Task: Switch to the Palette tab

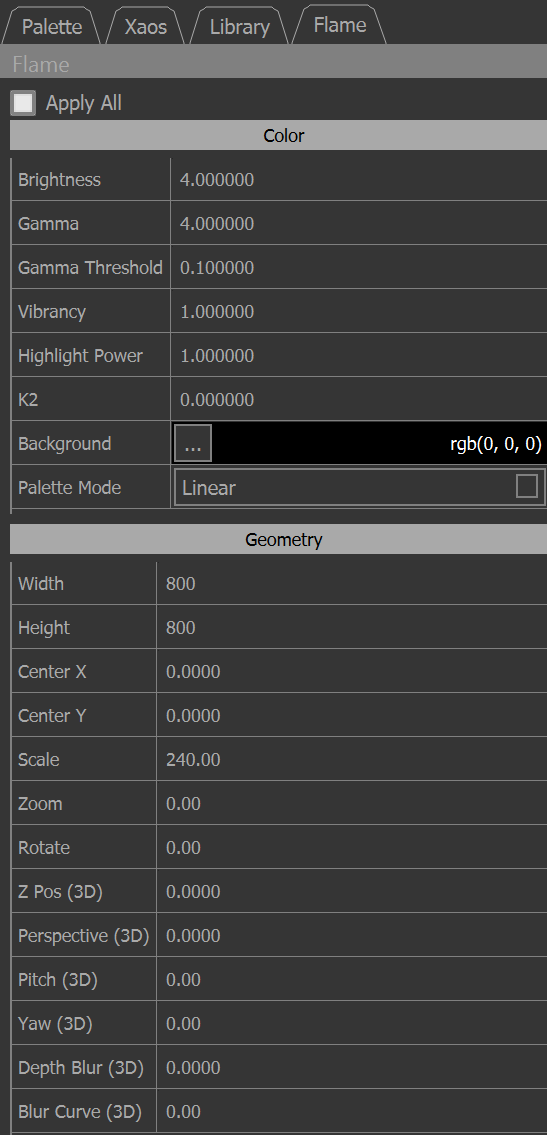Action: (51, 28)
